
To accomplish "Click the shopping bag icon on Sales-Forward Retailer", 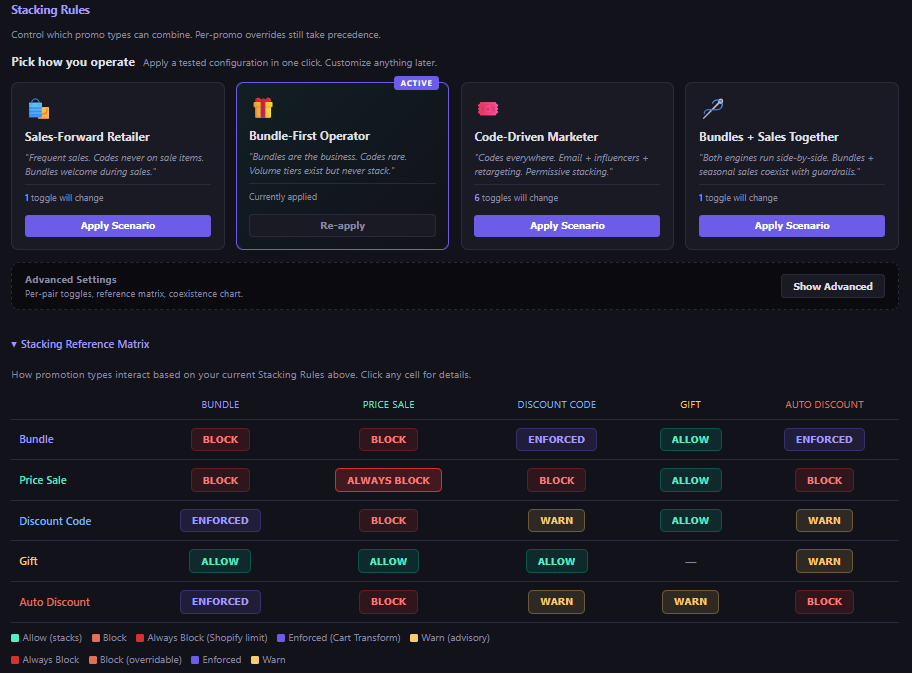I will click(38, 109).
